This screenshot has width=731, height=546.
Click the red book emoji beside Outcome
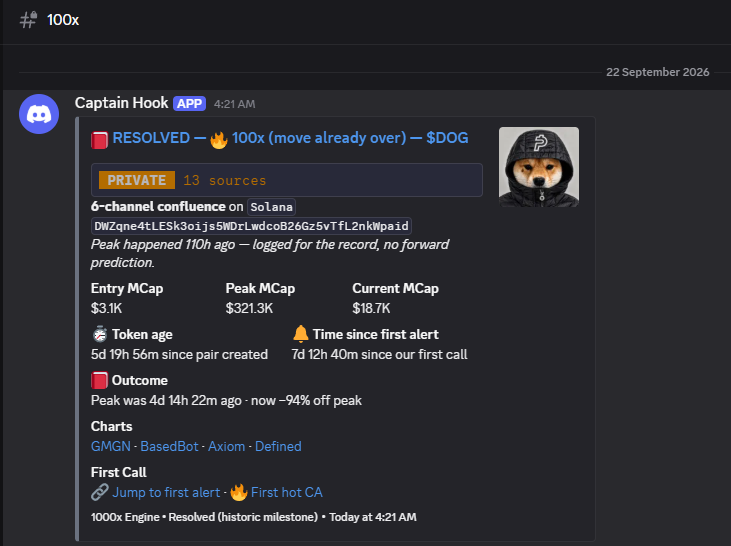tap(99, 380)
